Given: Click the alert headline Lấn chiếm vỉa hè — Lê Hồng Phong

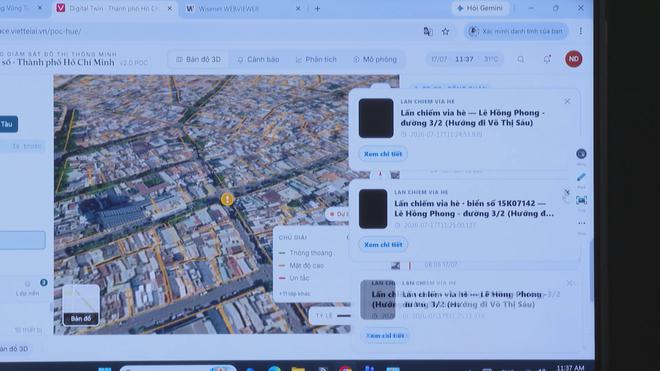Looking at the screenshot, I should [472, 118].
